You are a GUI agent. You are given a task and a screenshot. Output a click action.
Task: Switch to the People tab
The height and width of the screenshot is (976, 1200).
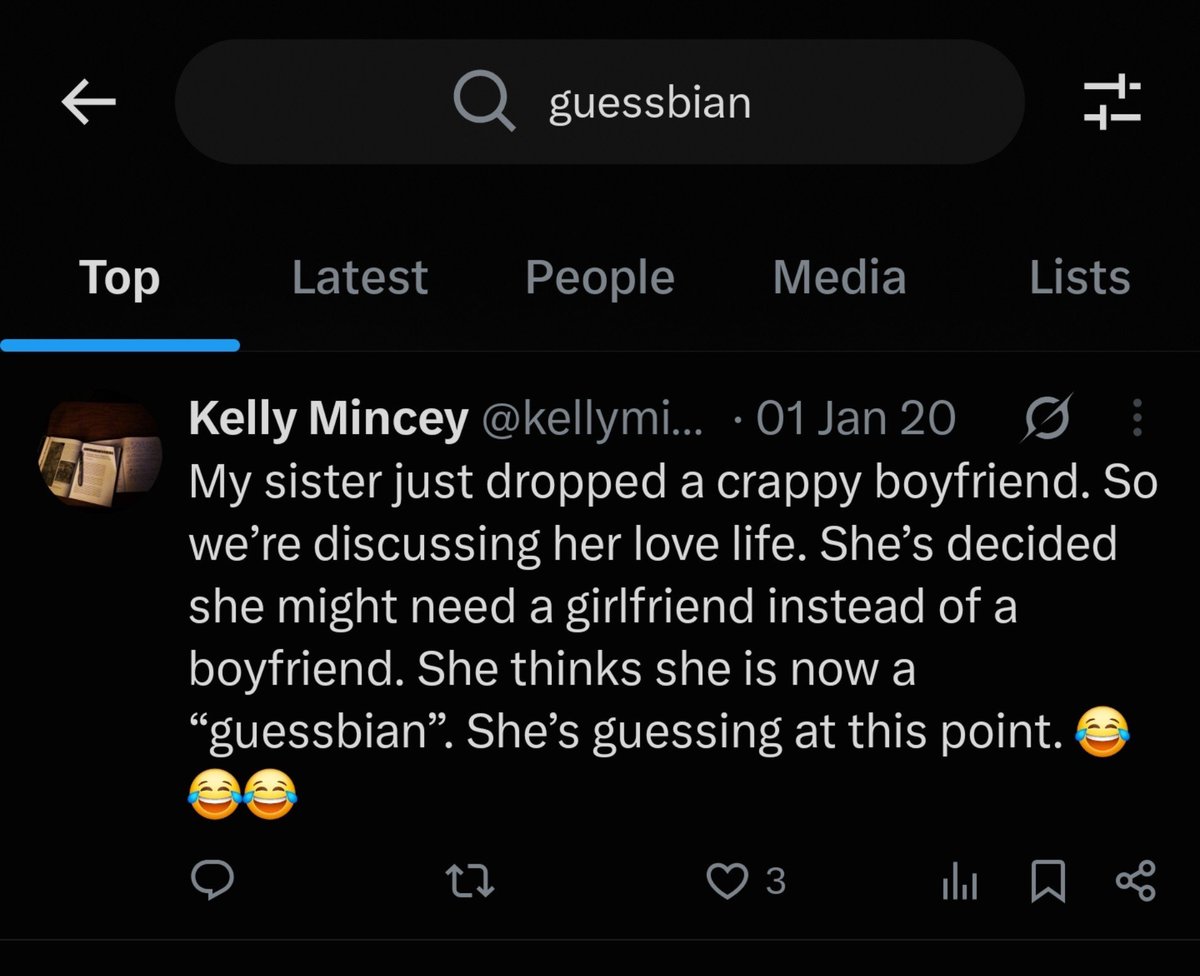point(600,278)
